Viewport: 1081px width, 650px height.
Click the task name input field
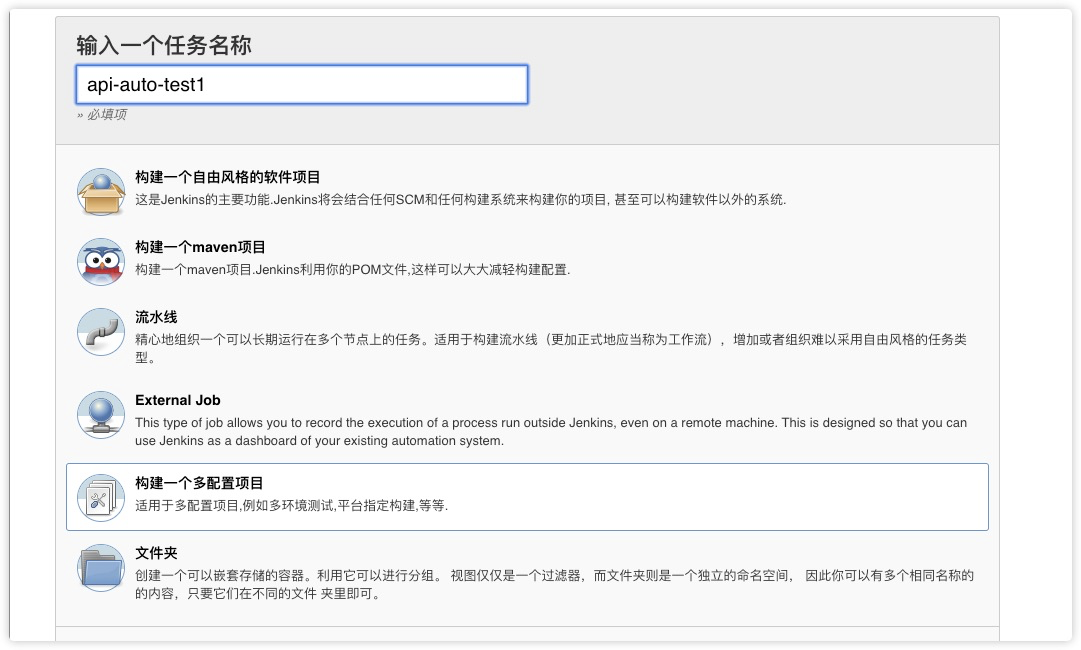tap(302, 85)
